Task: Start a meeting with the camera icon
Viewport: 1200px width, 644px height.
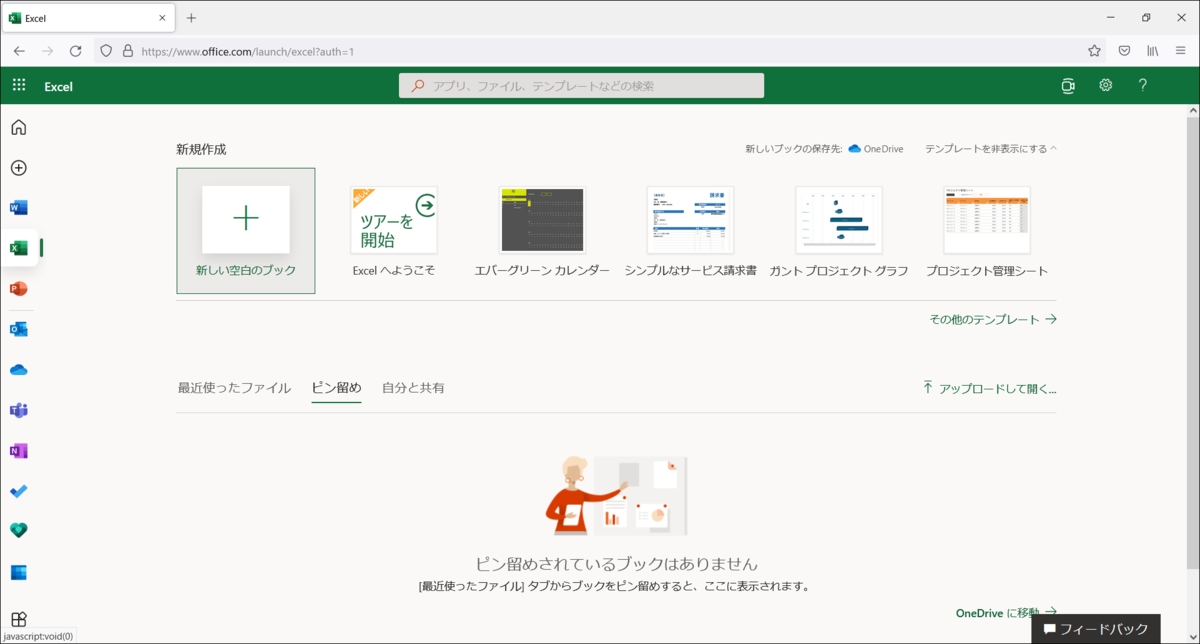Action: (x=1067, y=86)
